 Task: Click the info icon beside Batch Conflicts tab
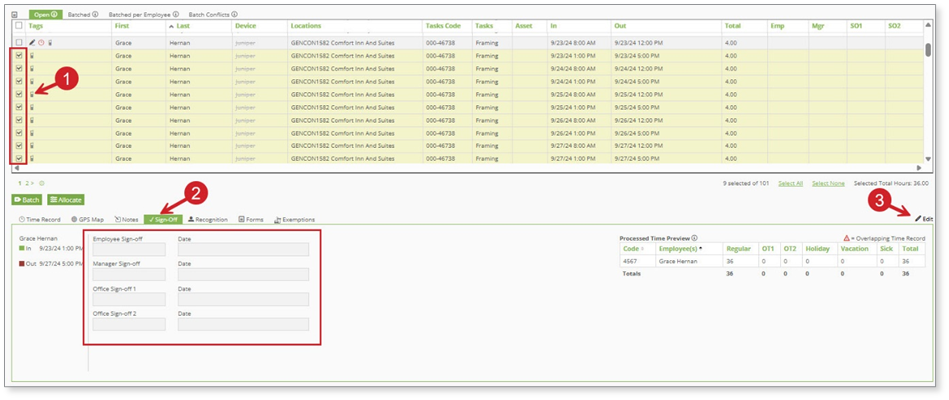234,15
